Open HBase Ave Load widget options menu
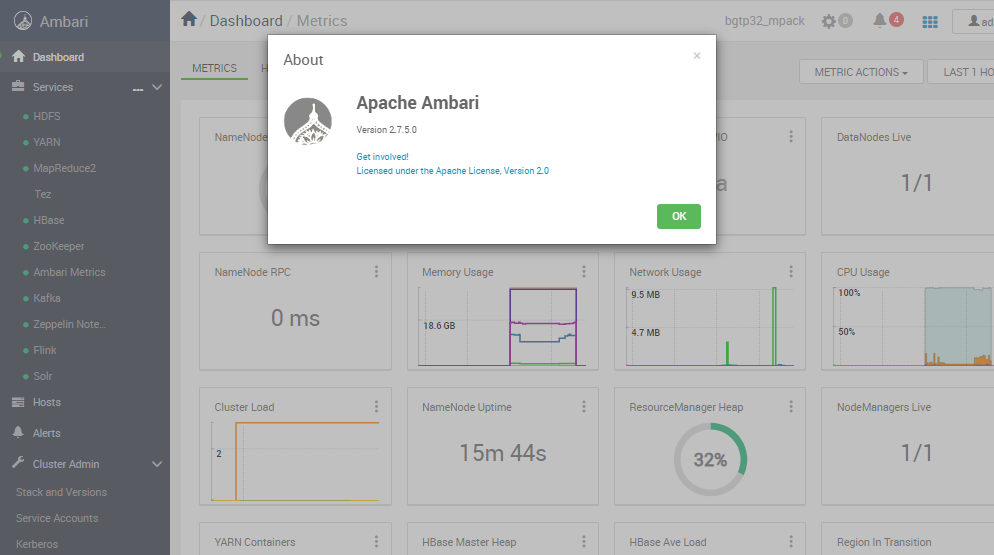The image size is (994, 555). click(791, 542)
